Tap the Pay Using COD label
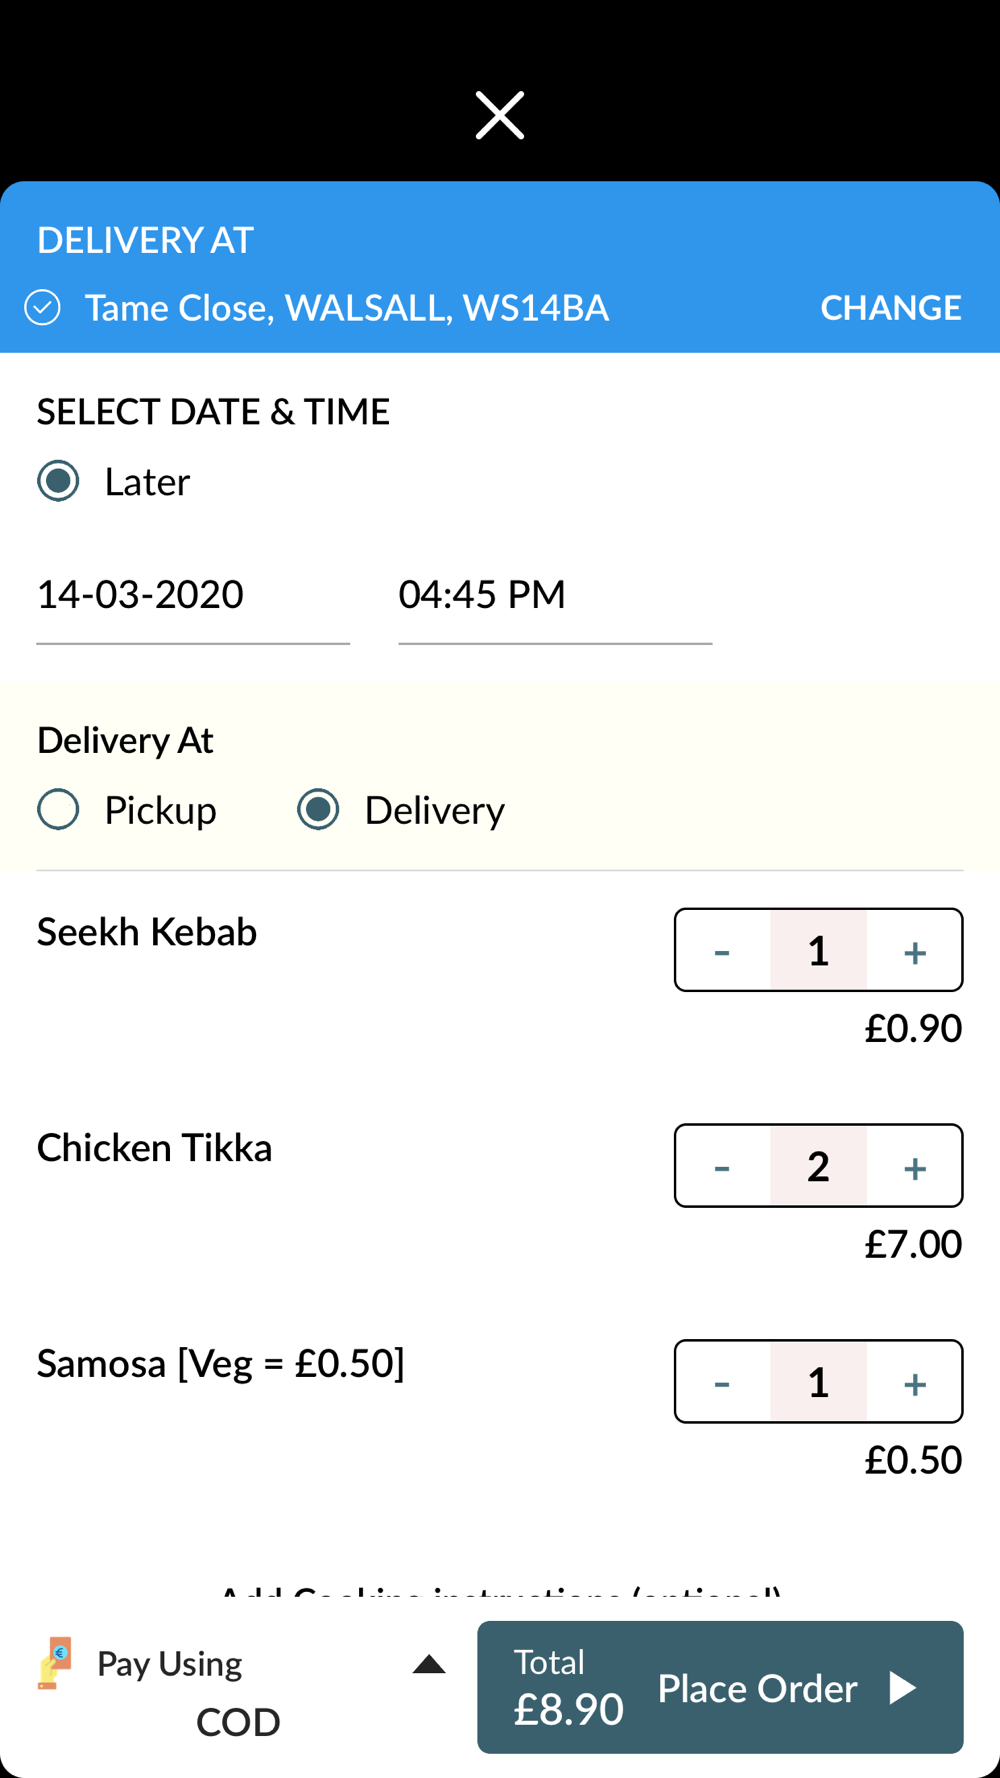 (170, 1690)
